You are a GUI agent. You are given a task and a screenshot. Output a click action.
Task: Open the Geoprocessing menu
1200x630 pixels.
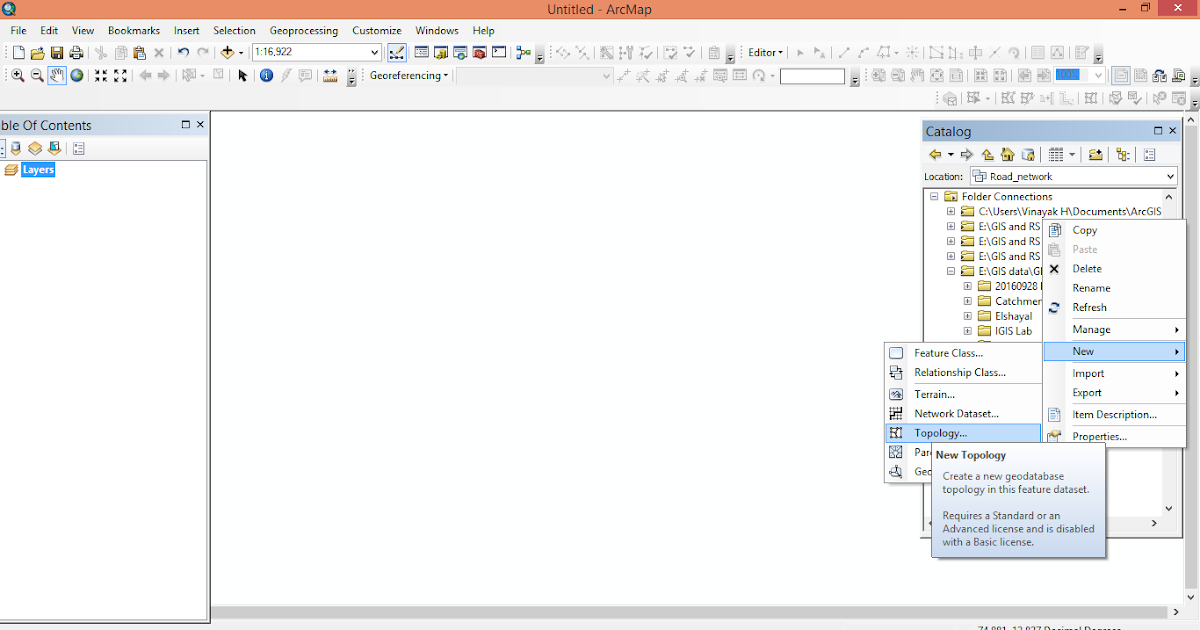pos(304,30)
